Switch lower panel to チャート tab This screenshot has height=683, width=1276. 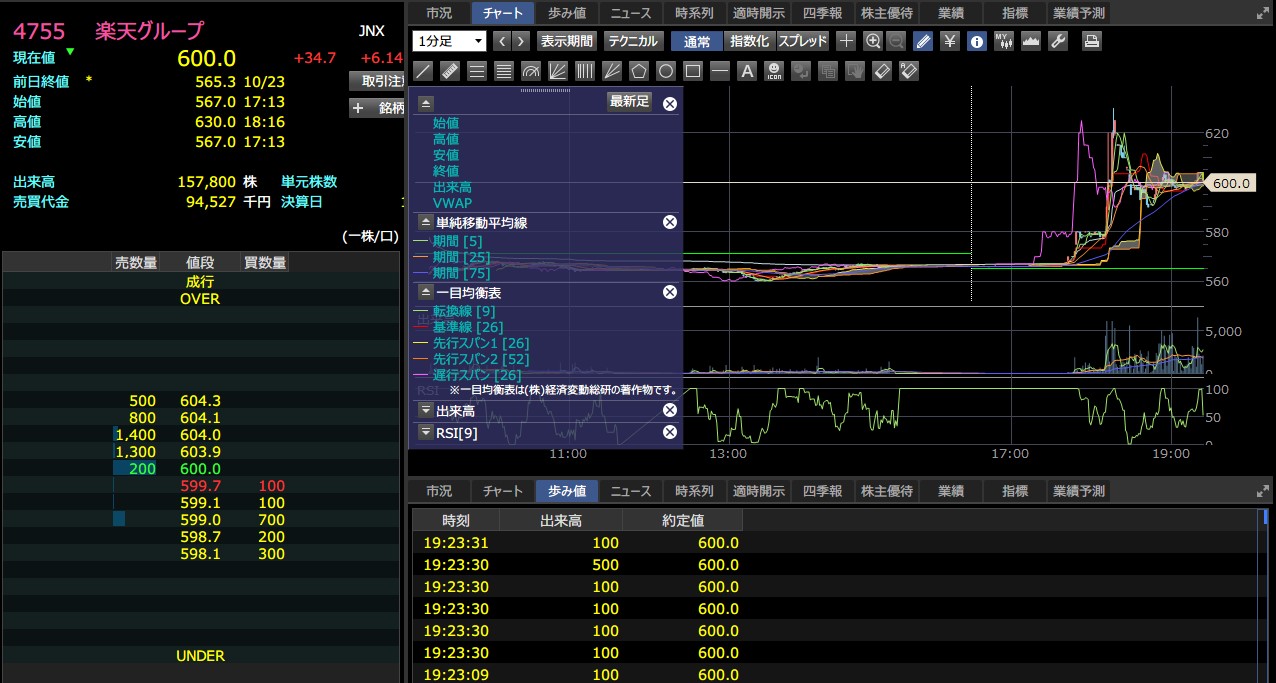(503, 491)
